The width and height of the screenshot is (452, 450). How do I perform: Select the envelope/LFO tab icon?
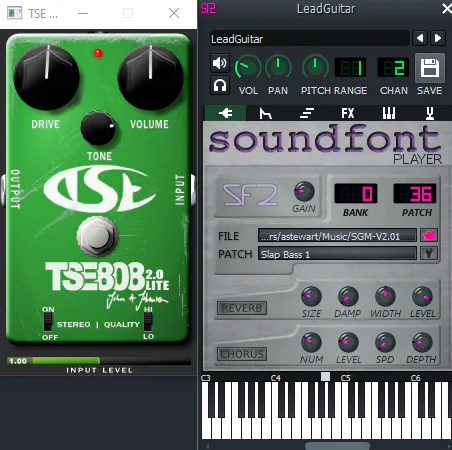coord(266,113)
